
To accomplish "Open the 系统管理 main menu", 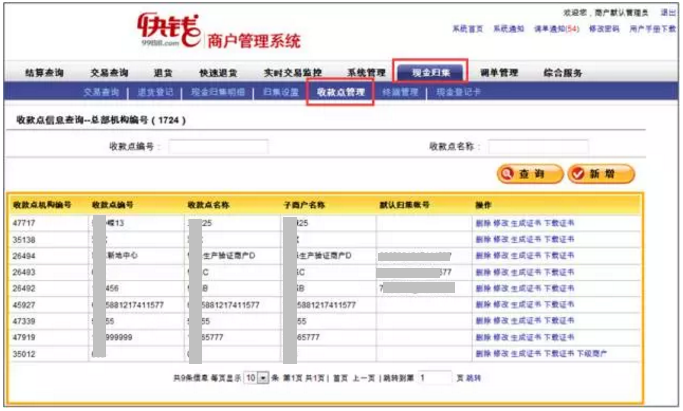I will [366, 73].
